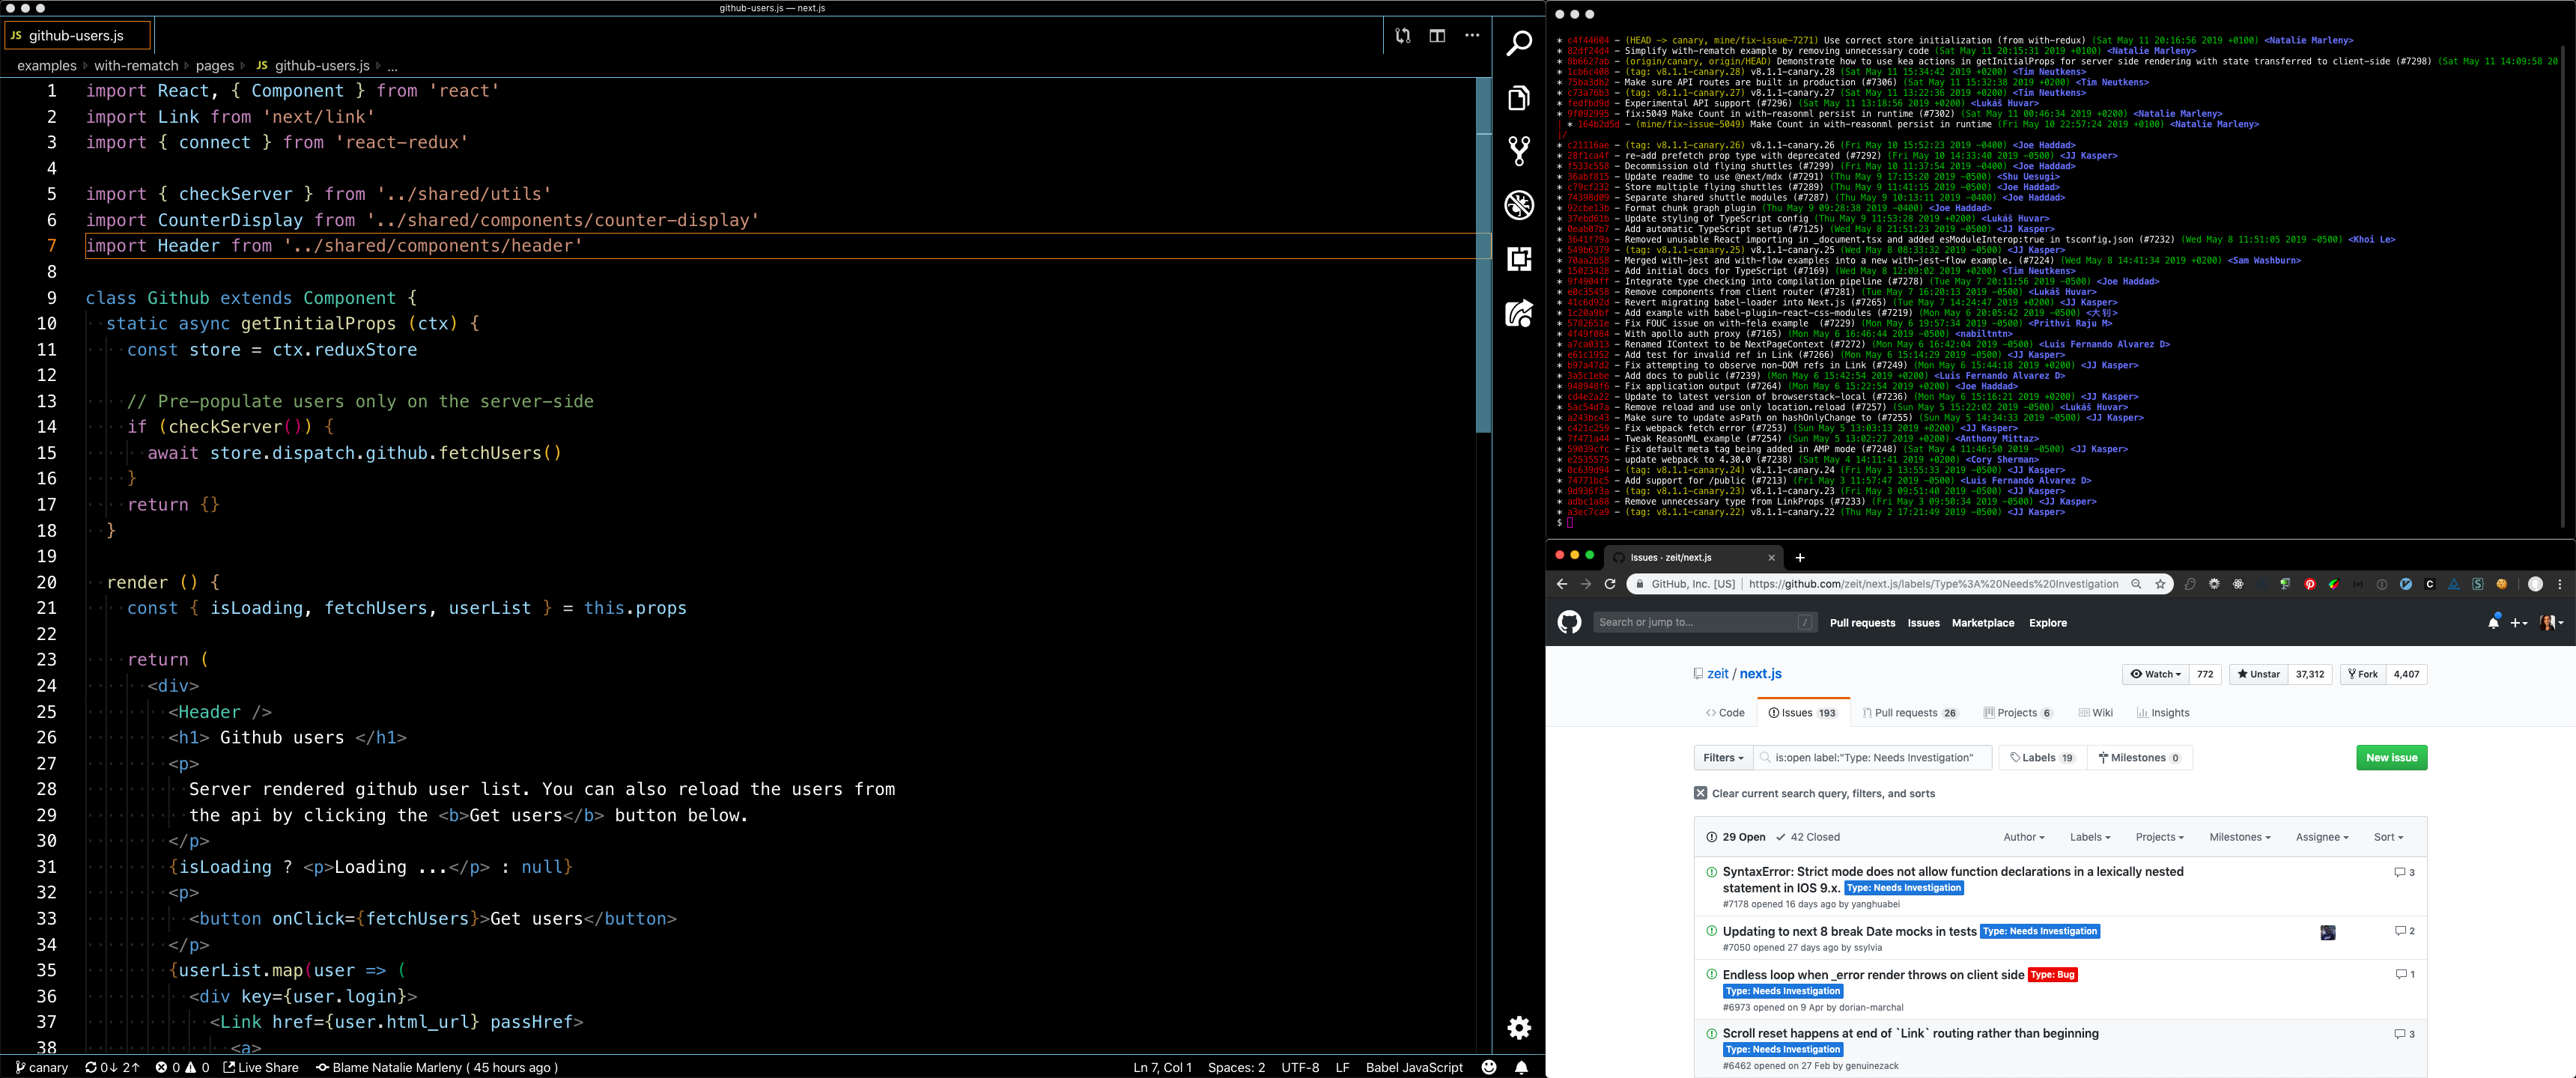Switch to the Pull requests repo tab
2576x1078 pixels.
click(x=1910, y=713)
